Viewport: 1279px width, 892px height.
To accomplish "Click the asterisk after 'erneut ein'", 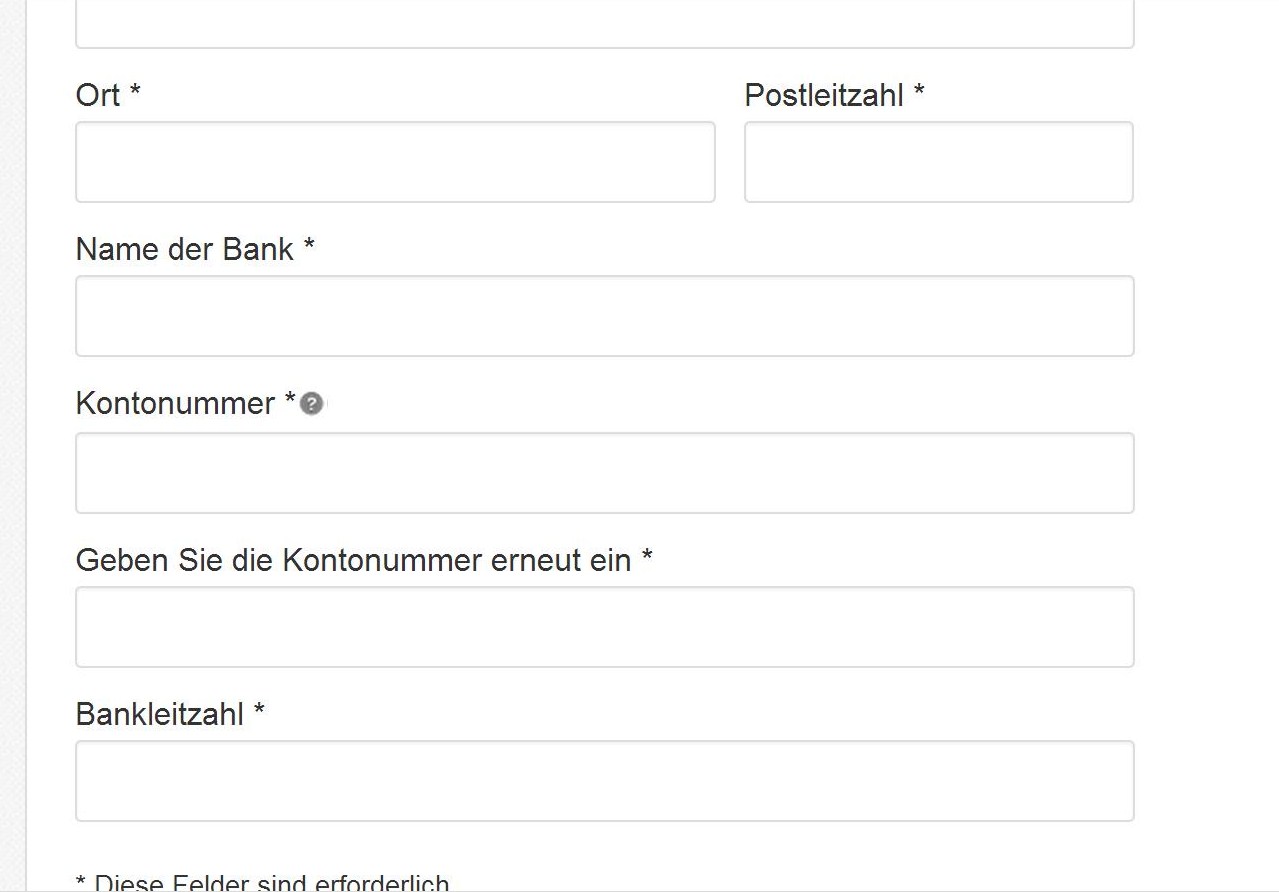I will click(647, 557).
